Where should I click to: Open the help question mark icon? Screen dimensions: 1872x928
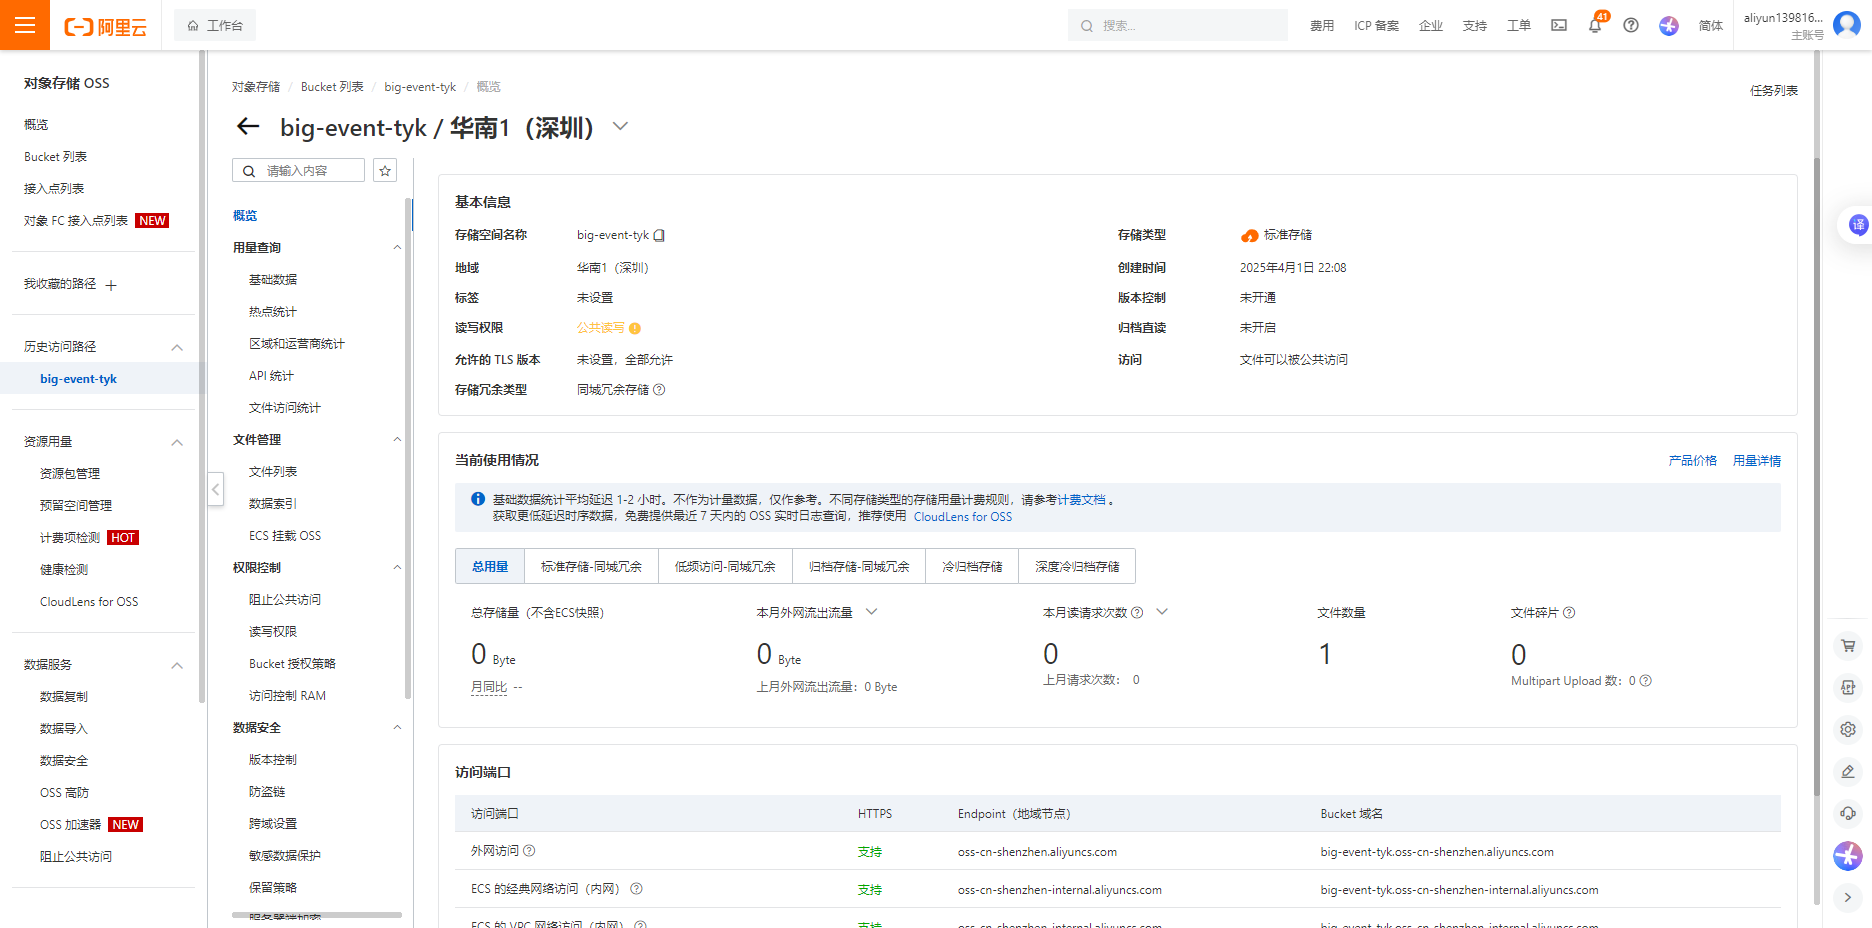tap(1631, 25)
